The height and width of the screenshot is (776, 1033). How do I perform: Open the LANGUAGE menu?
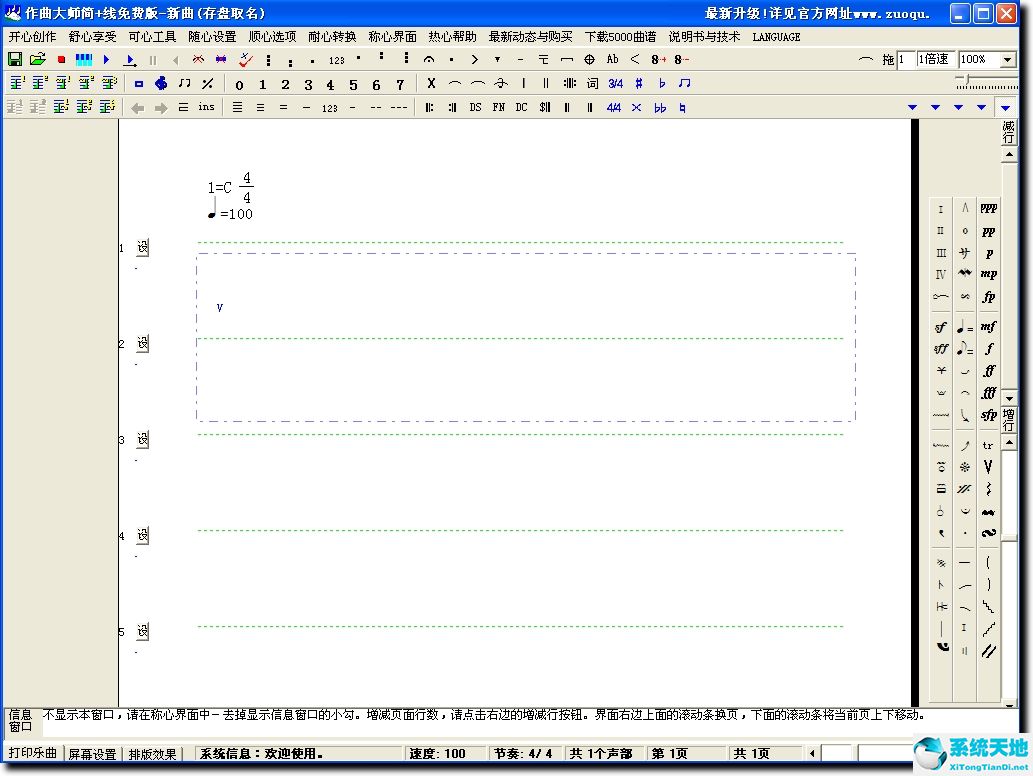776,37
